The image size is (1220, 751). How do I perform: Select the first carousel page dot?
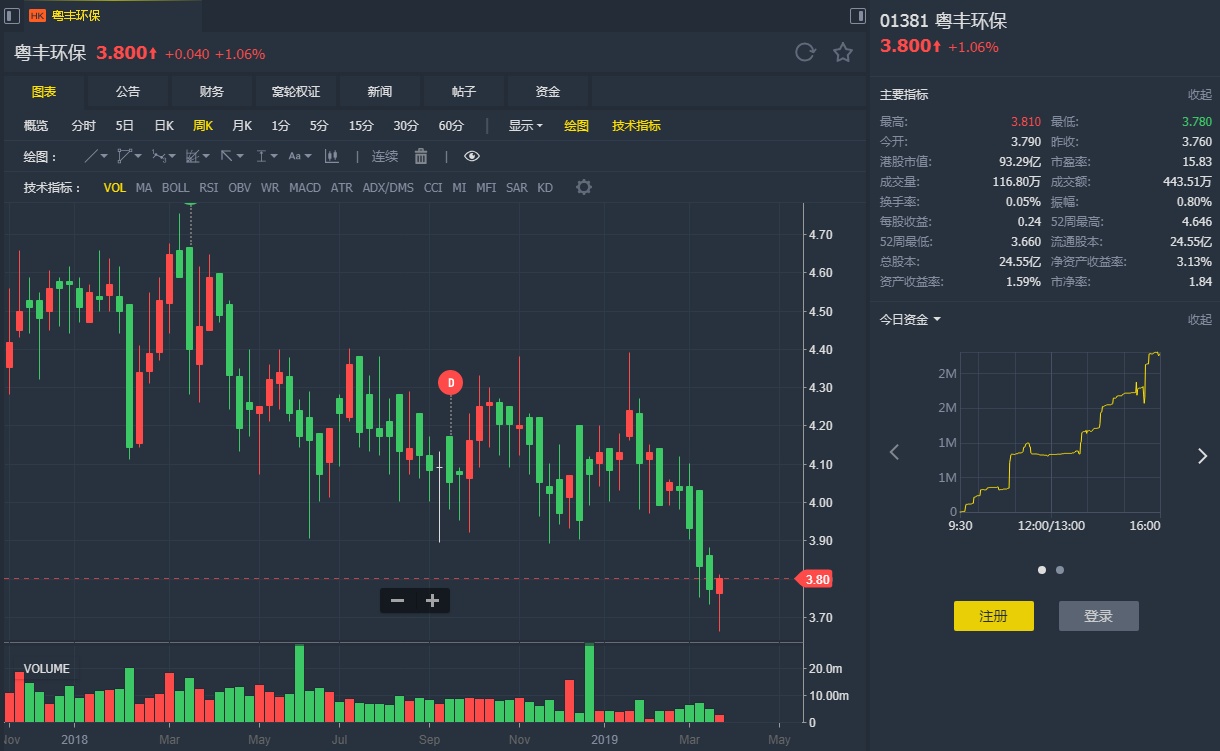tap(1042, 570)
